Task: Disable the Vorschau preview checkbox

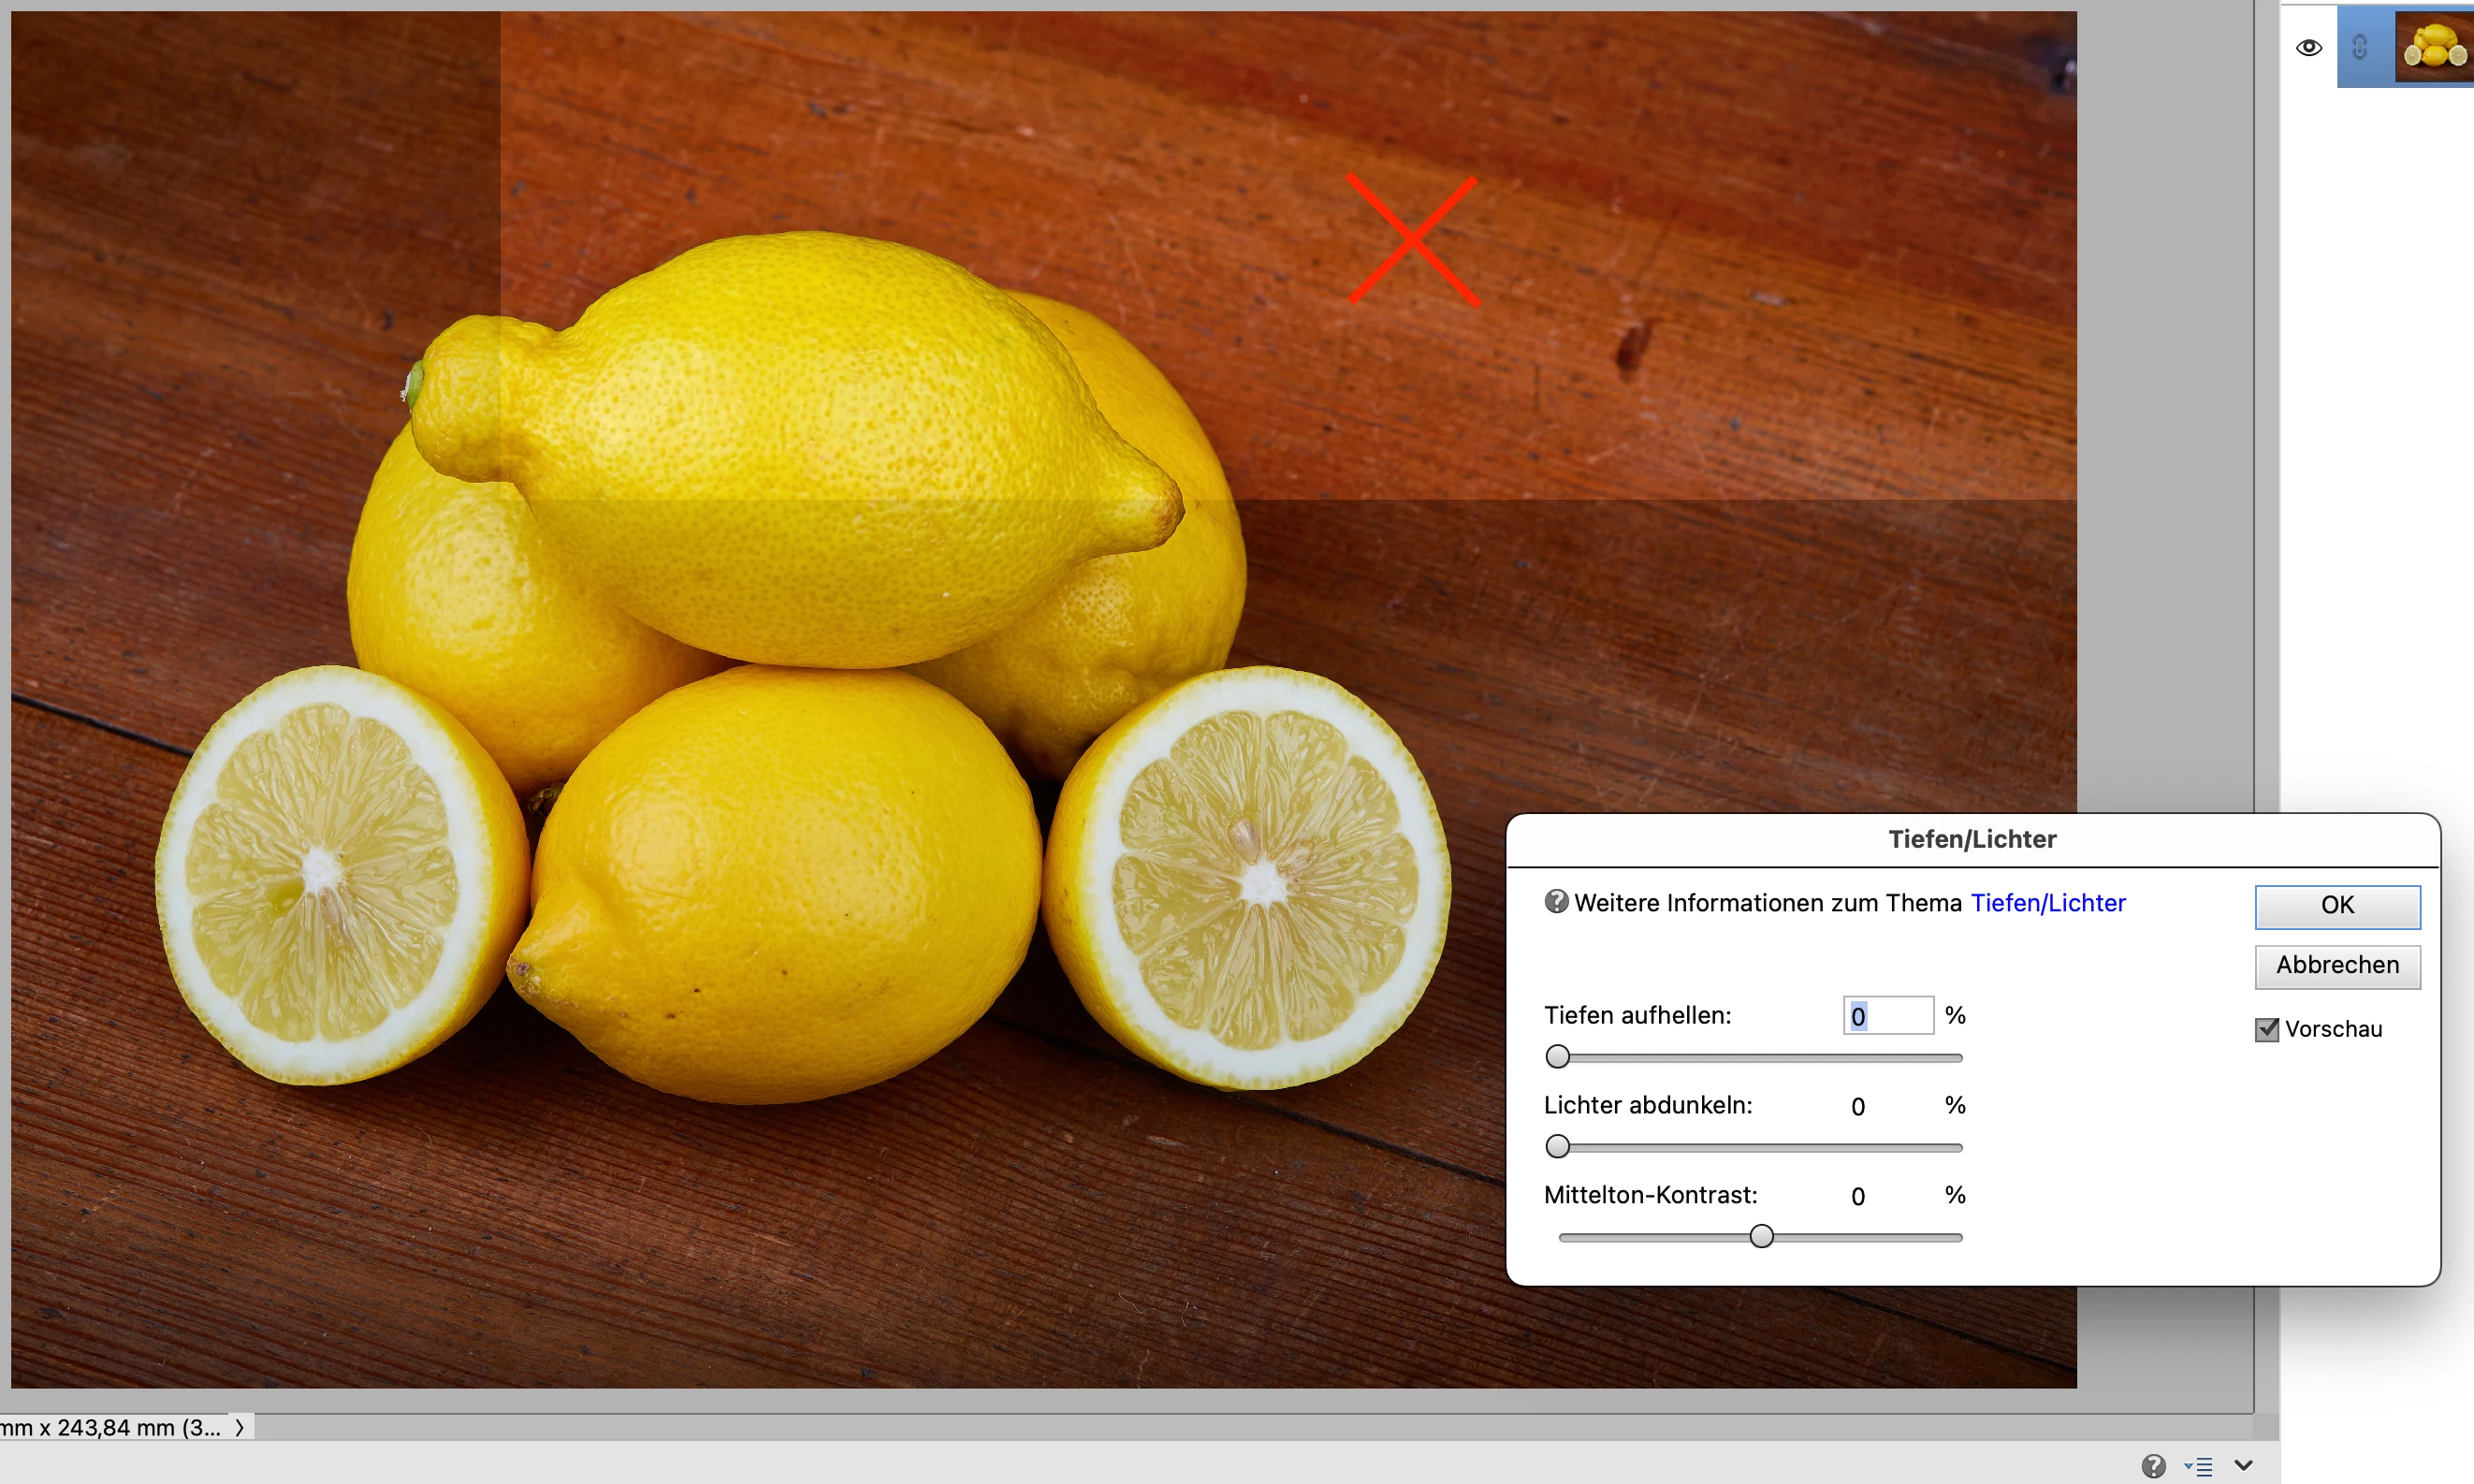Action: point(2267,1029)
